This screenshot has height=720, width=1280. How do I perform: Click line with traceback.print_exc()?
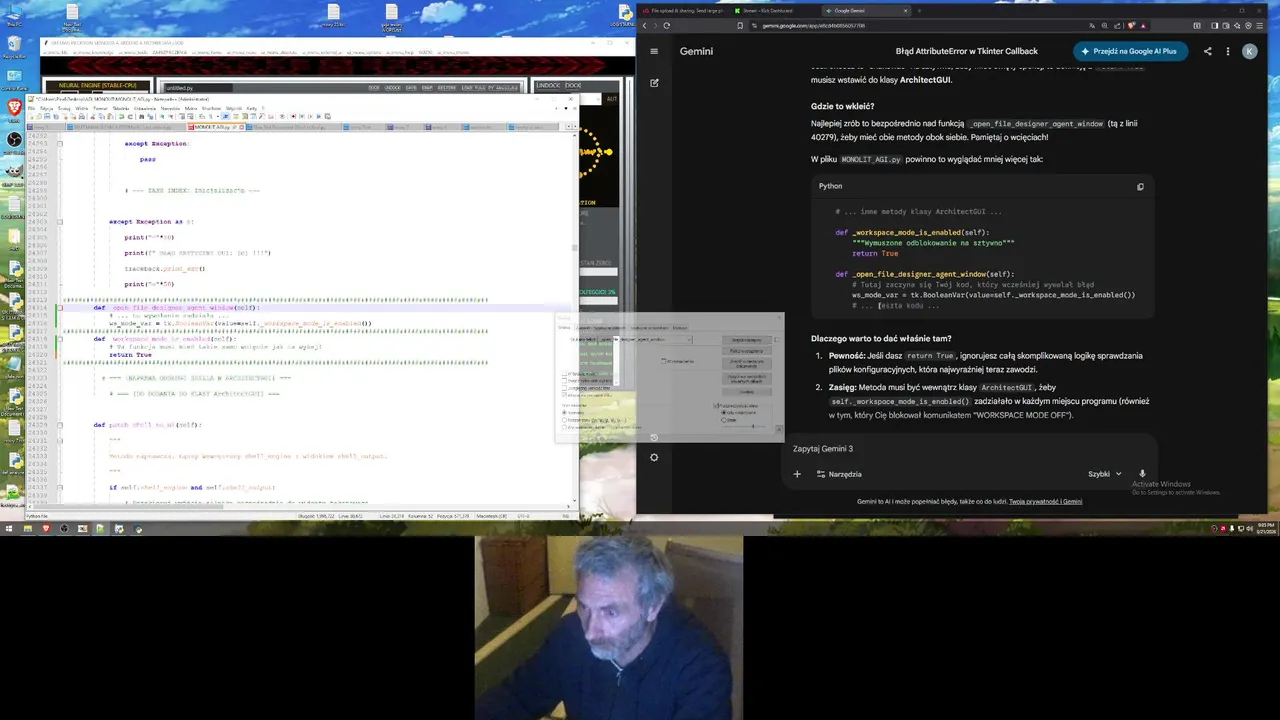pyautogui.click(x=165, y=268)
